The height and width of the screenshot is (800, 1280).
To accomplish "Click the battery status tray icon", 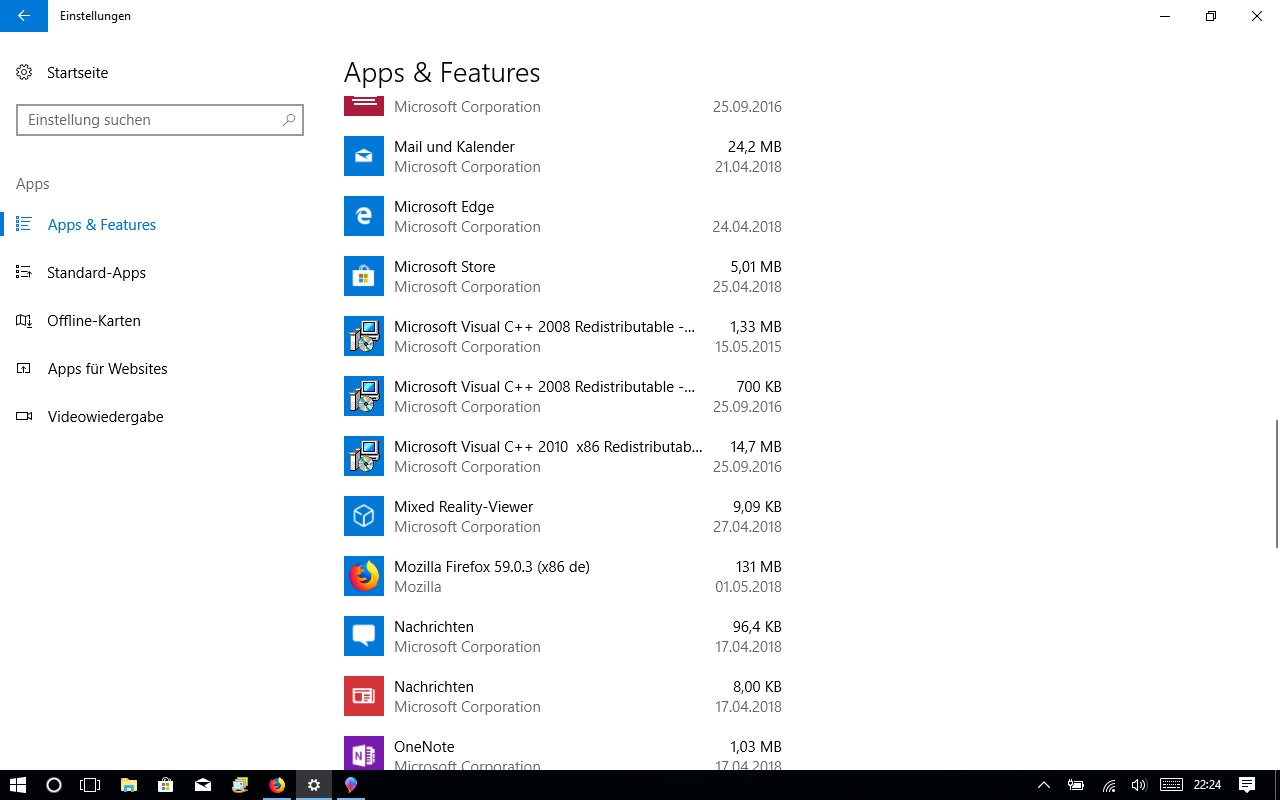I will 1076,785.
